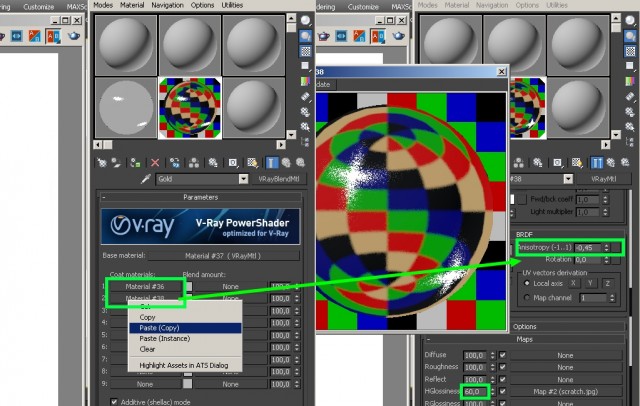Open the Gold material name dropdown

[243, 179]
